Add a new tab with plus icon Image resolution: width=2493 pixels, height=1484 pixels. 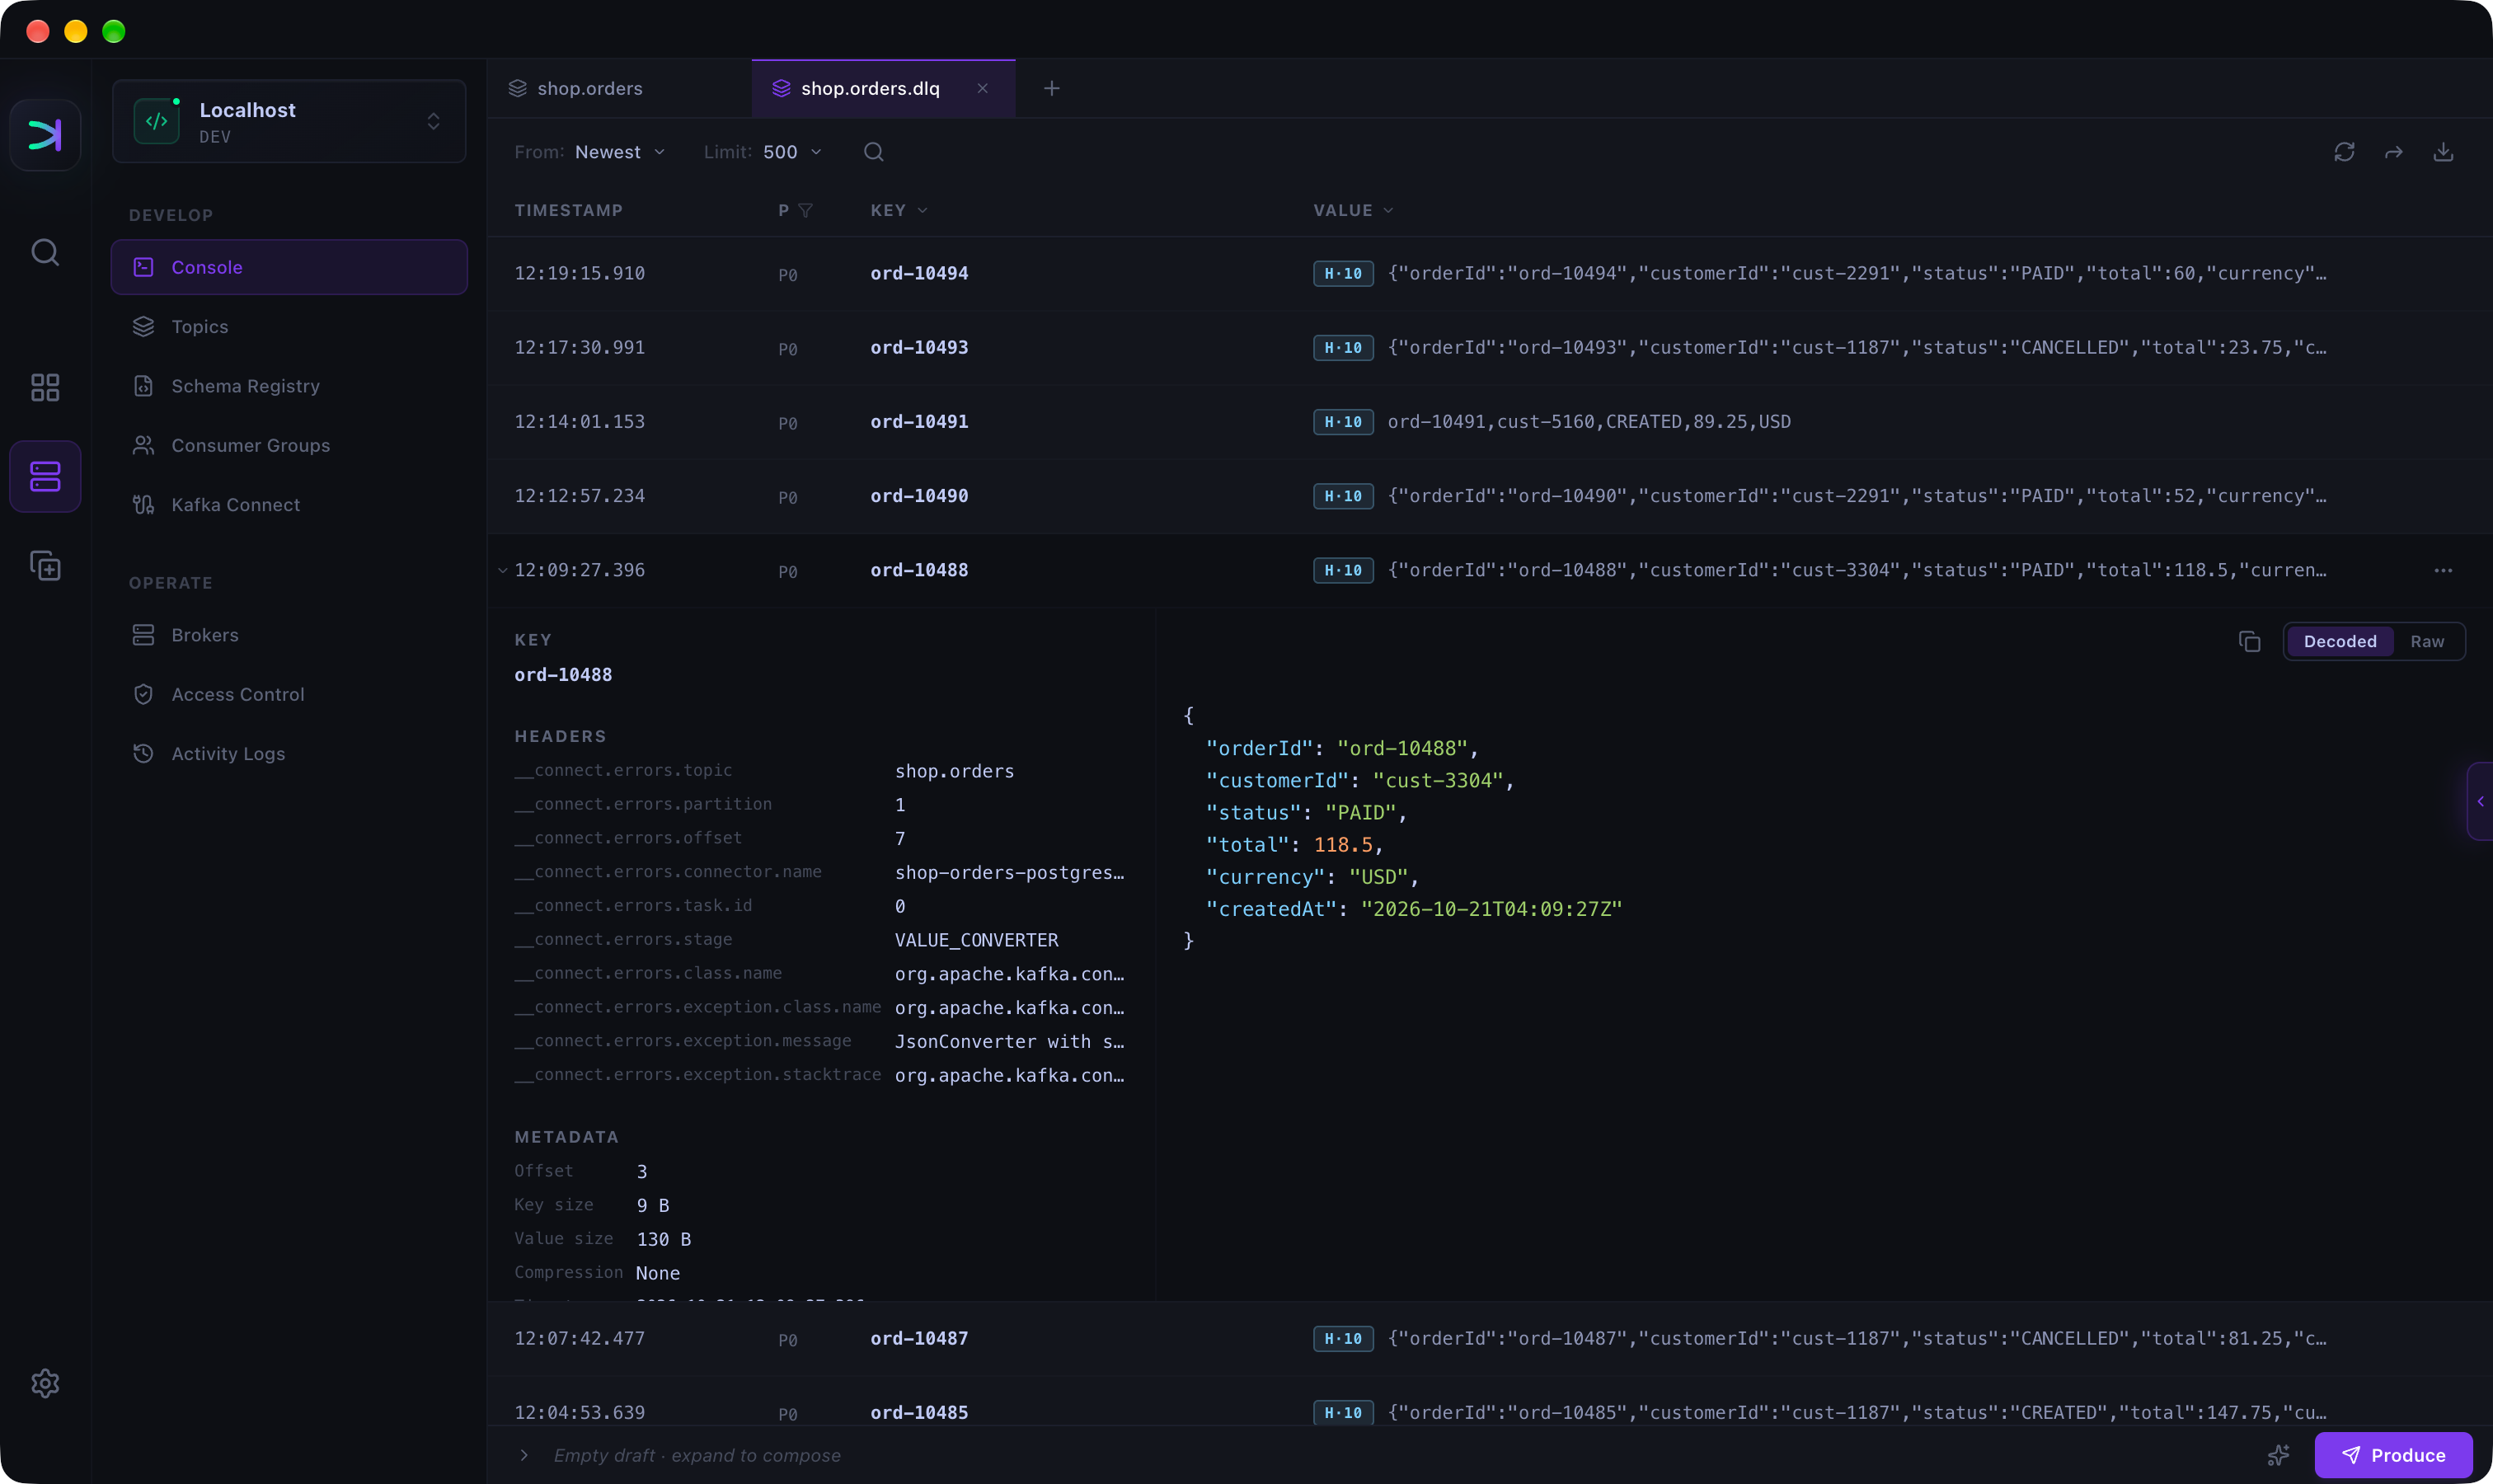coord(1051,89)
